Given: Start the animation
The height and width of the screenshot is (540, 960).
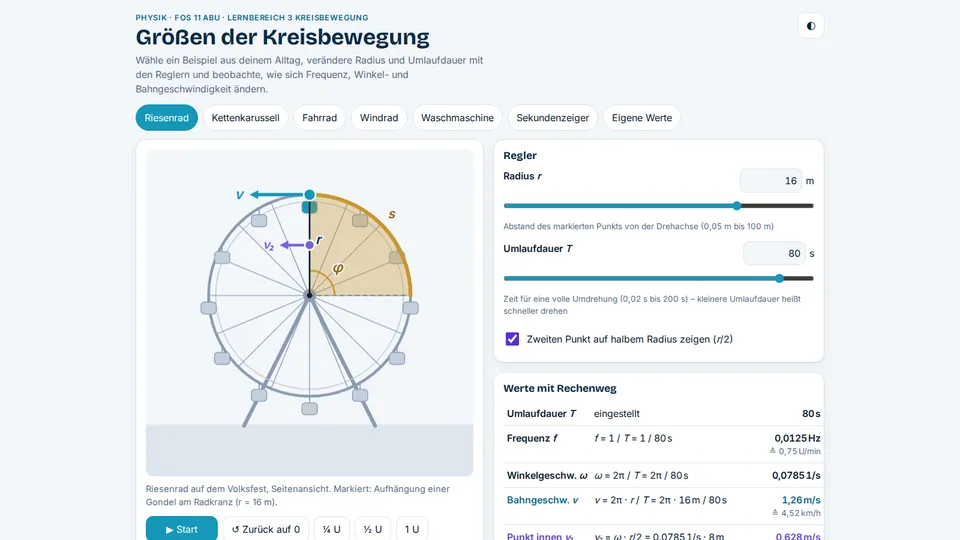Looking at the screenshot, I should tap(182, 529).
